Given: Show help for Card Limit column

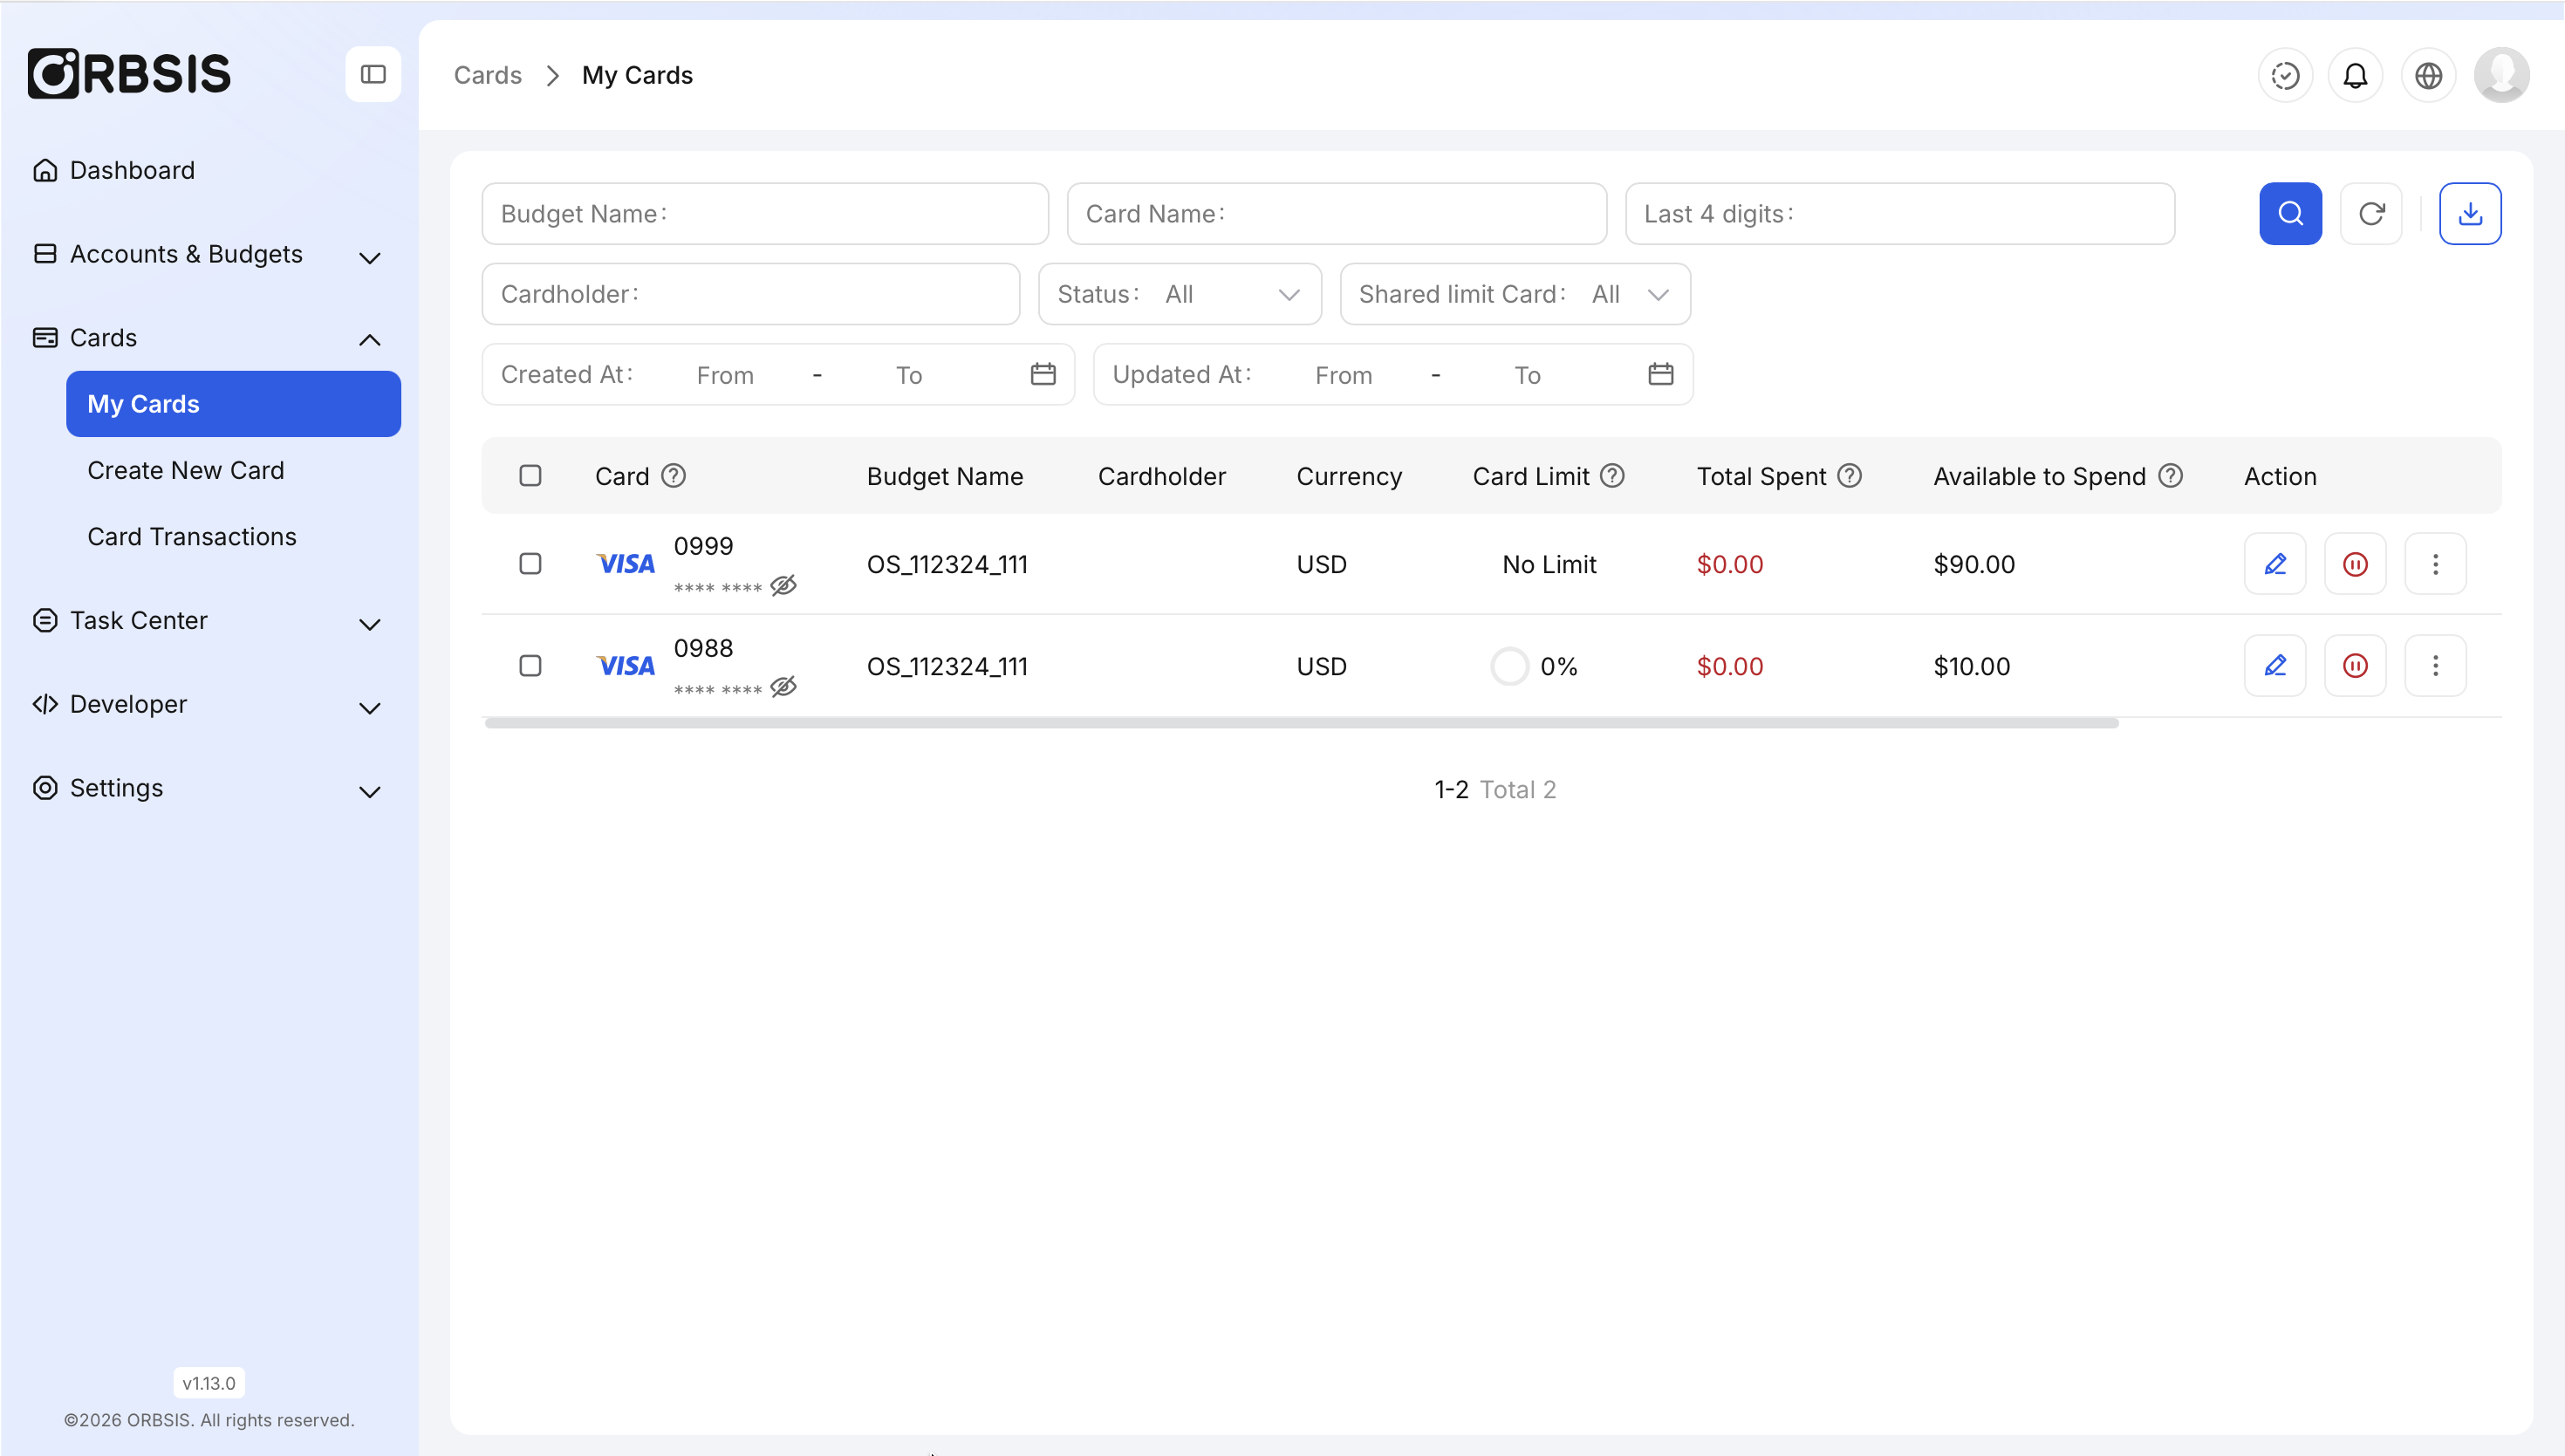Looking at the screenshot, I should (x=1612, y=476).
